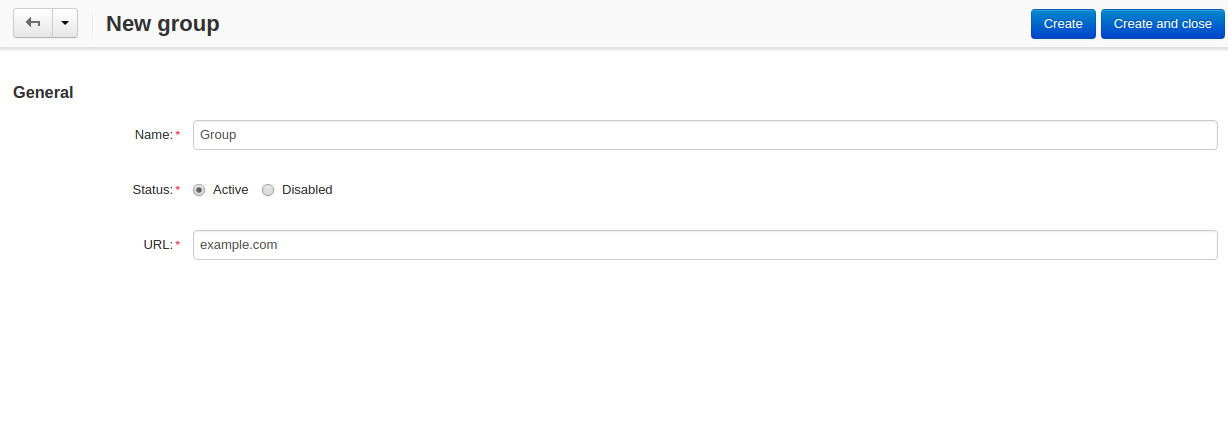The width and height of the screenshot is (1228, 433).
Task: Click the 'URL:' field label
Action: (158, 245)
